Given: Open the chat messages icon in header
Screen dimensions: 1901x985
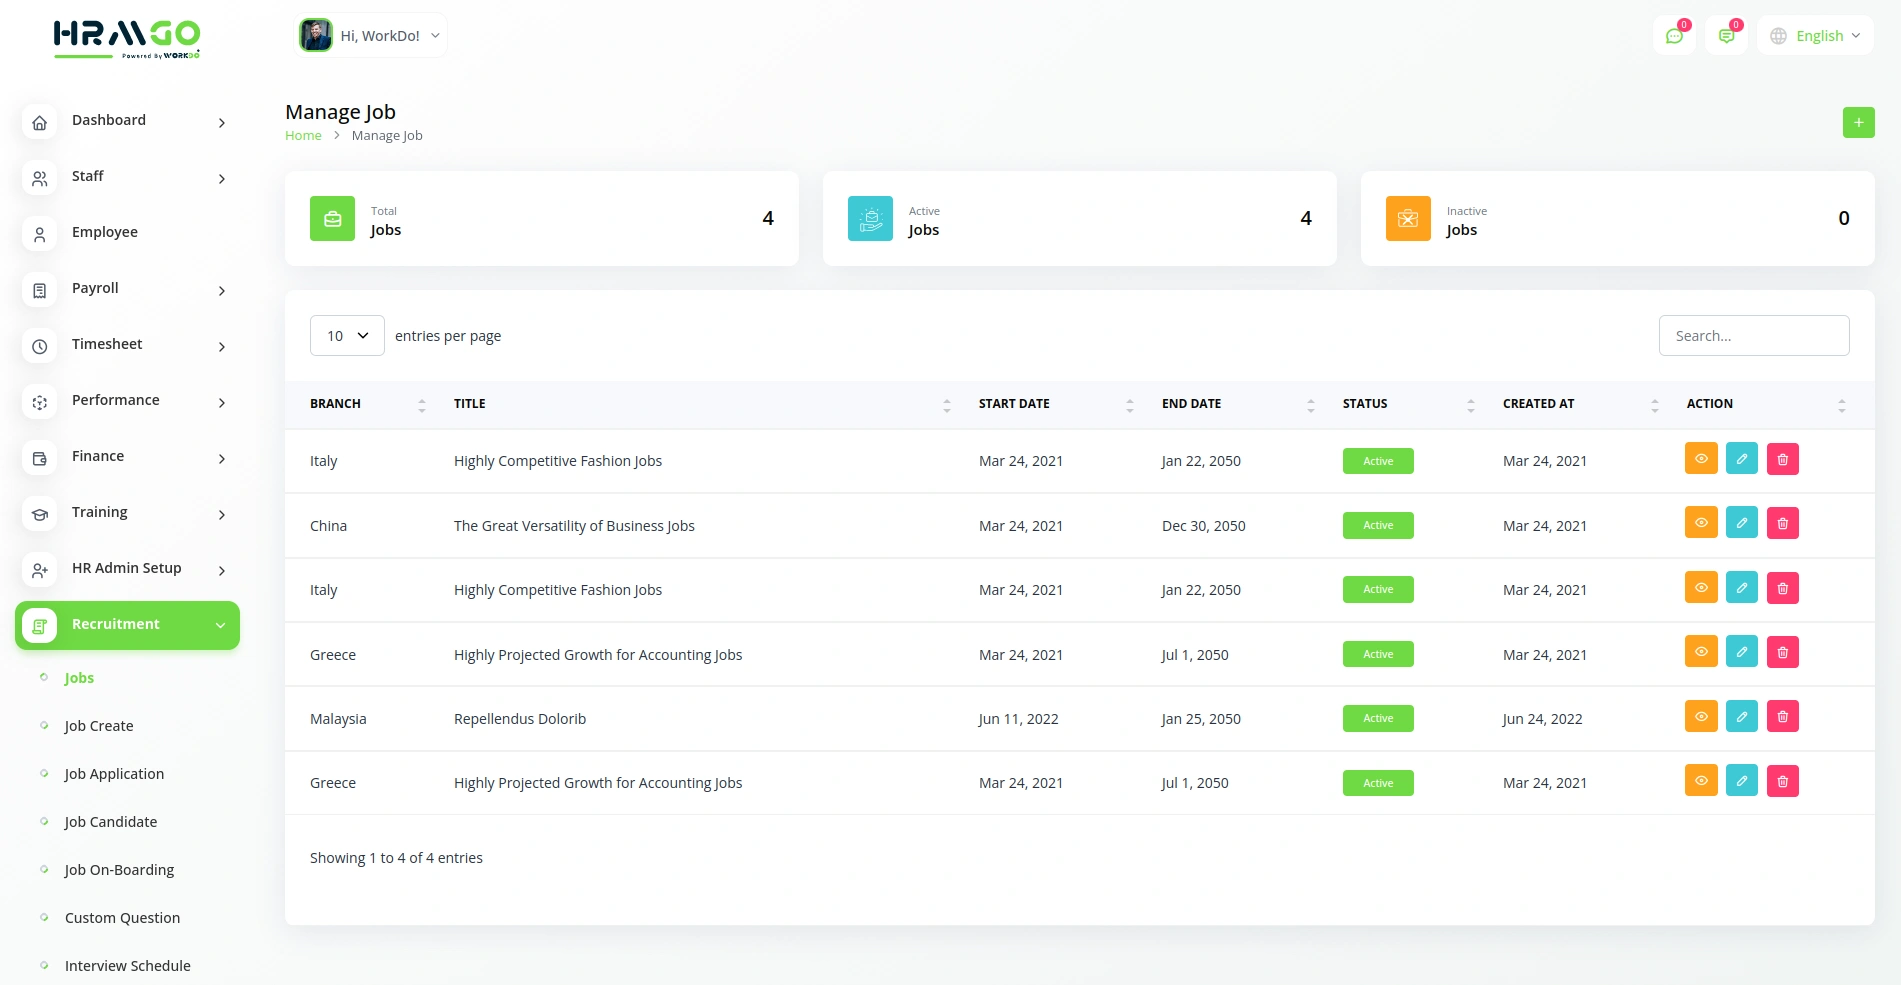Looking at the screenshot, I should pos(1674,36).
